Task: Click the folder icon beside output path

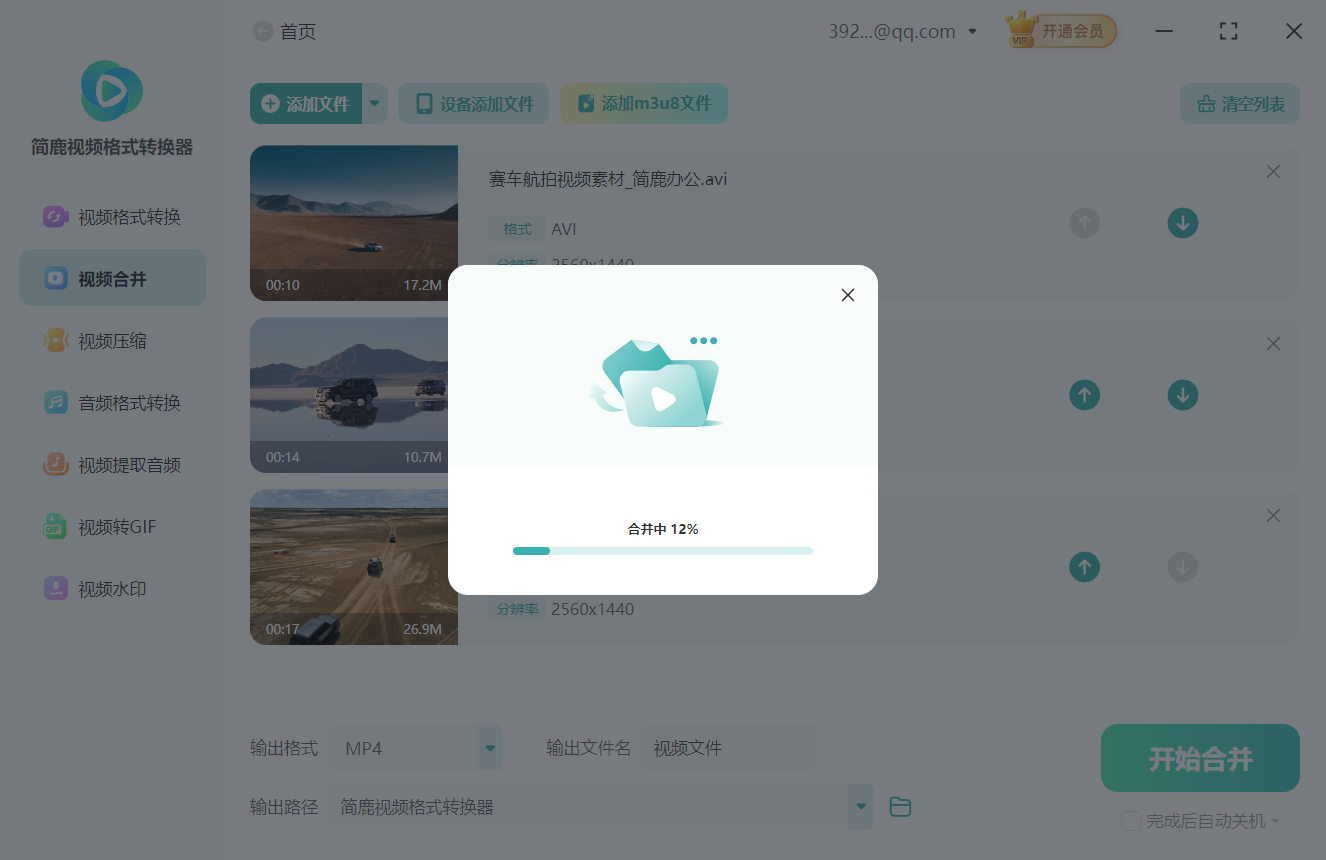Action: coord(899,806)
